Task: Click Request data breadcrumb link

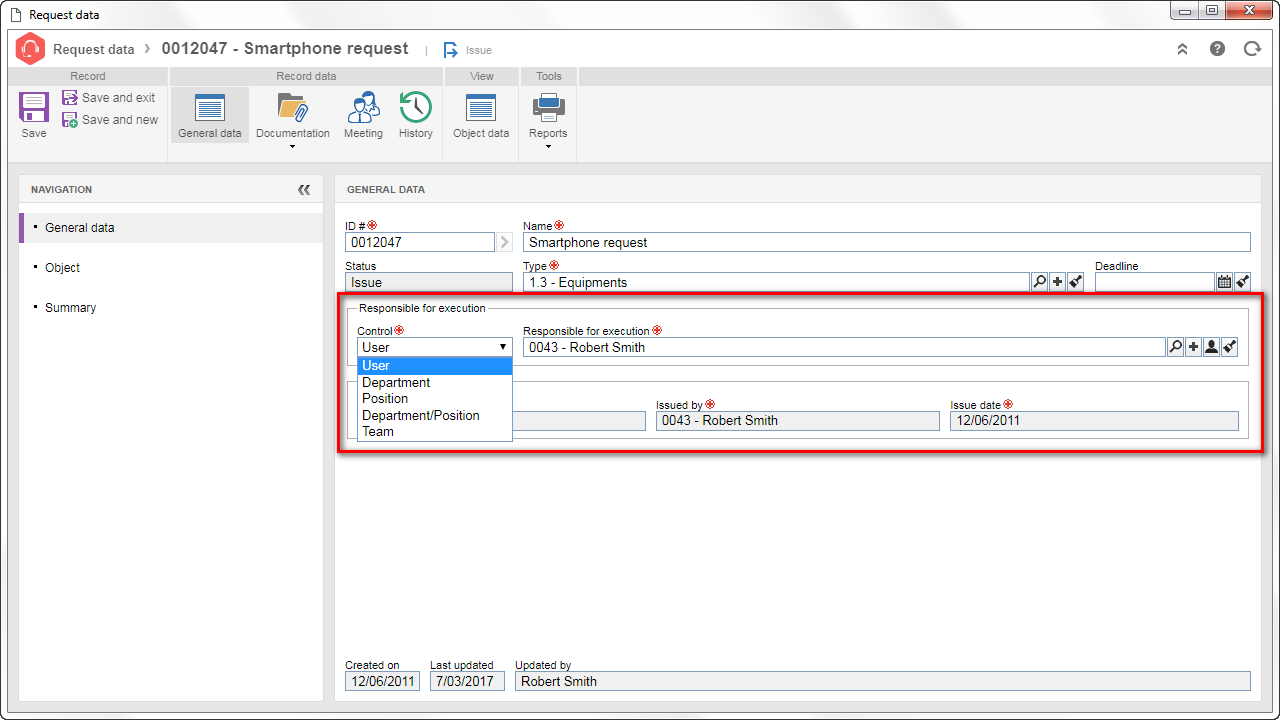Action: pyautogui.click(x=93, y=49)
